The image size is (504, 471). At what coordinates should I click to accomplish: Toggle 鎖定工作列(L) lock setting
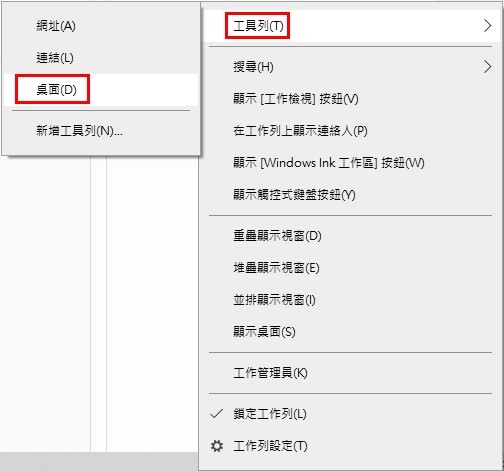351,414
